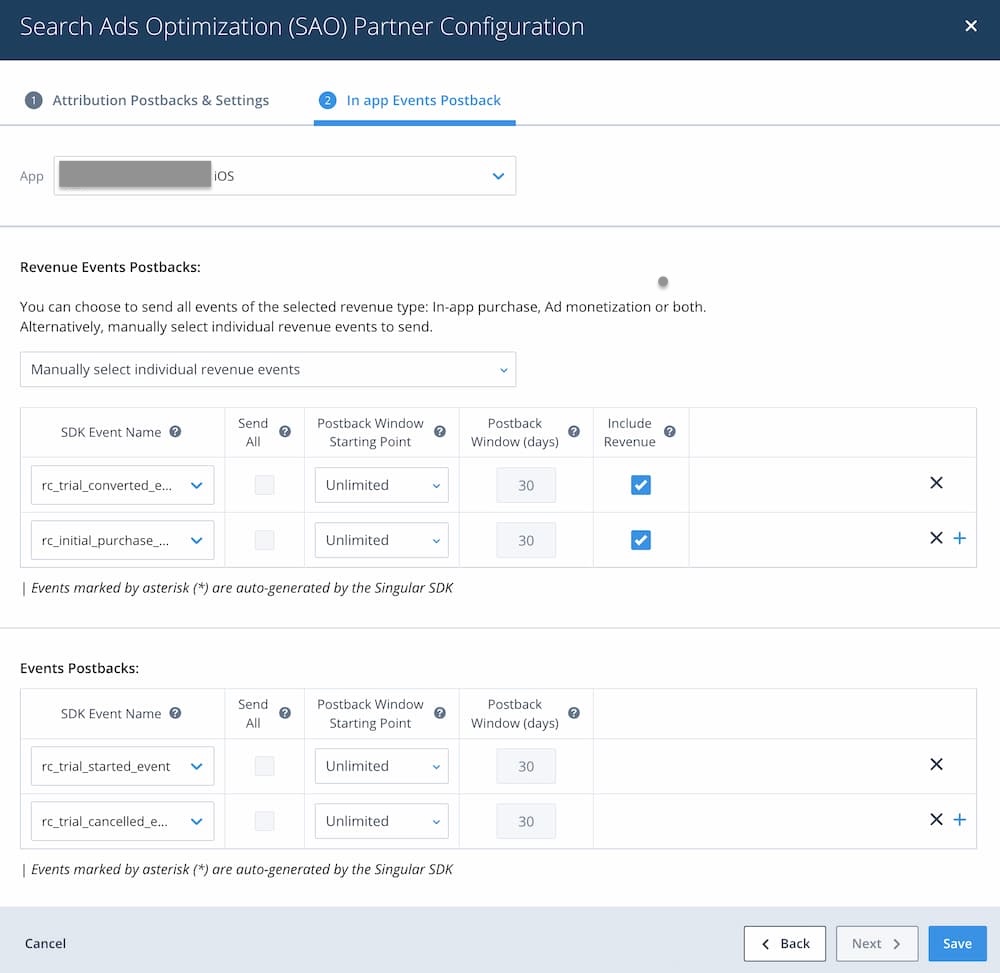The image size is (1000, 973).
Task: Click Postback Window days field for rc_trial_started_event
Action: click(x=526, y=767)
